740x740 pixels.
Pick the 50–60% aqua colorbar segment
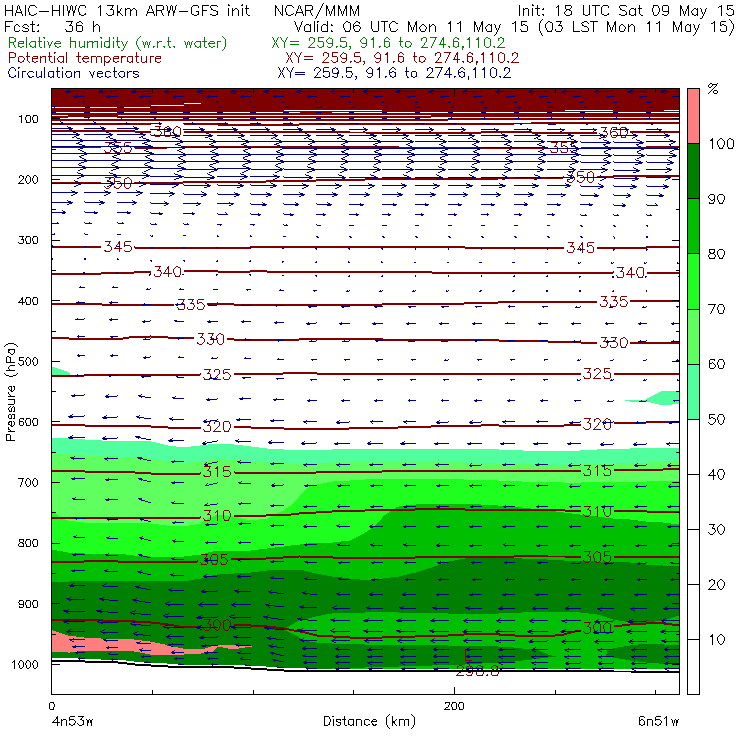[693, 392]
